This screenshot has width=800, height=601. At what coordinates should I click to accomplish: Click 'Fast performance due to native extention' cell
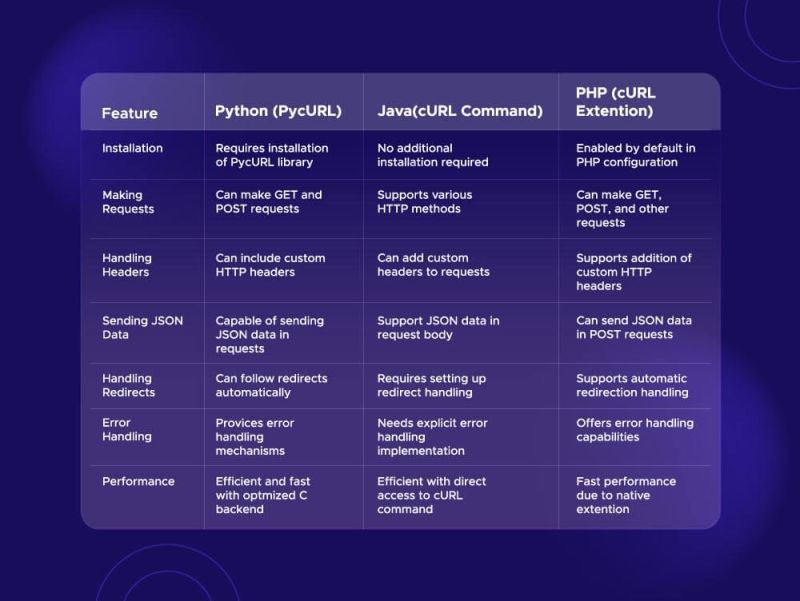pos(626,495)
